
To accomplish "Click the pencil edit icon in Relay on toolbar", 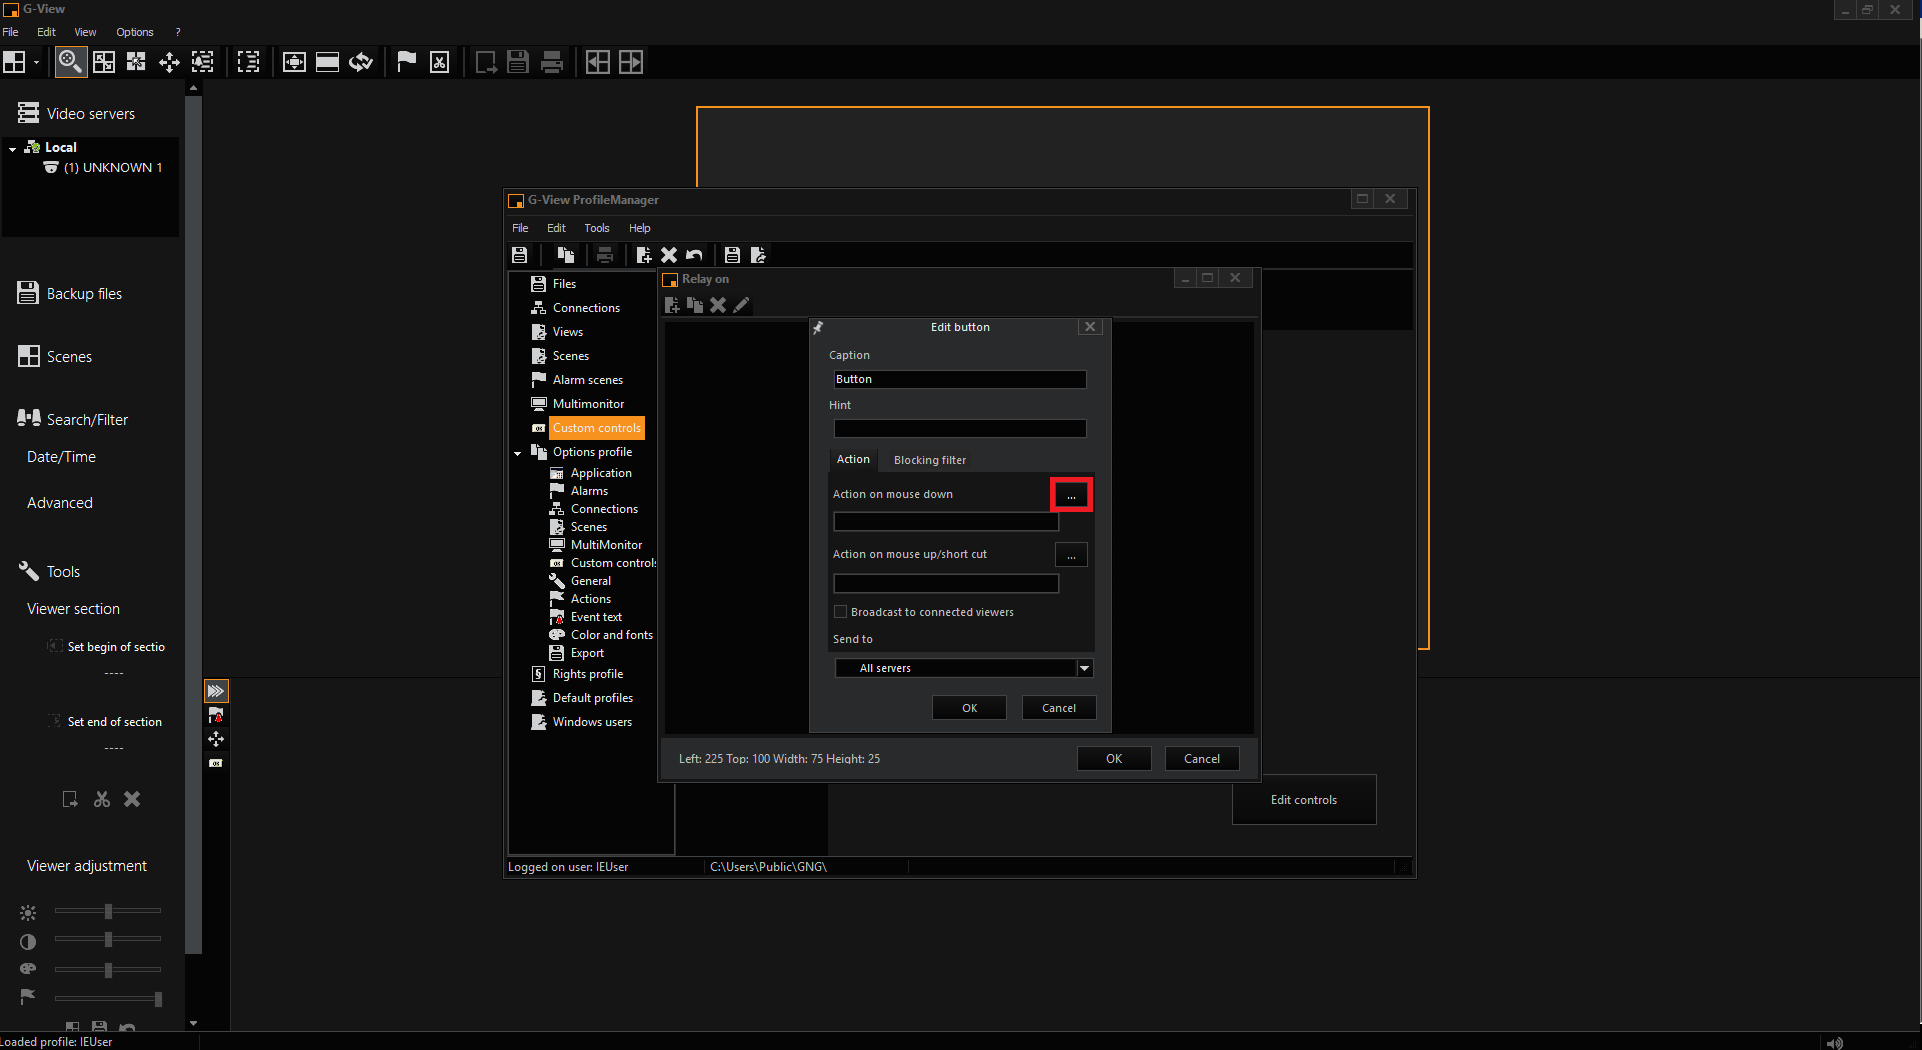I will pyautogui.click(x=741, y=305).
